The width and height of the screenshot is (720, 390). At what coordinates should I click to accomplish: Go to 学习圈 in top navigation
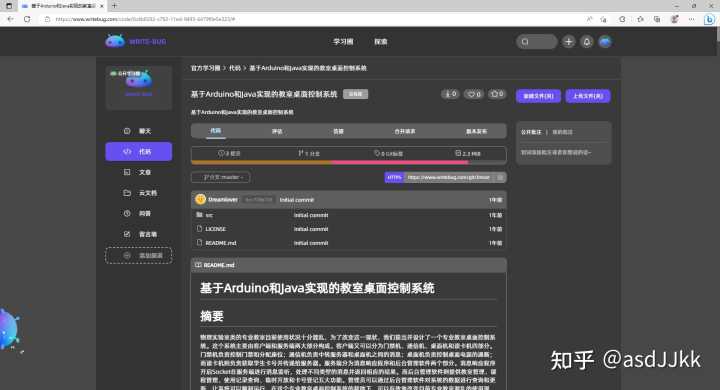click(343, 42)
